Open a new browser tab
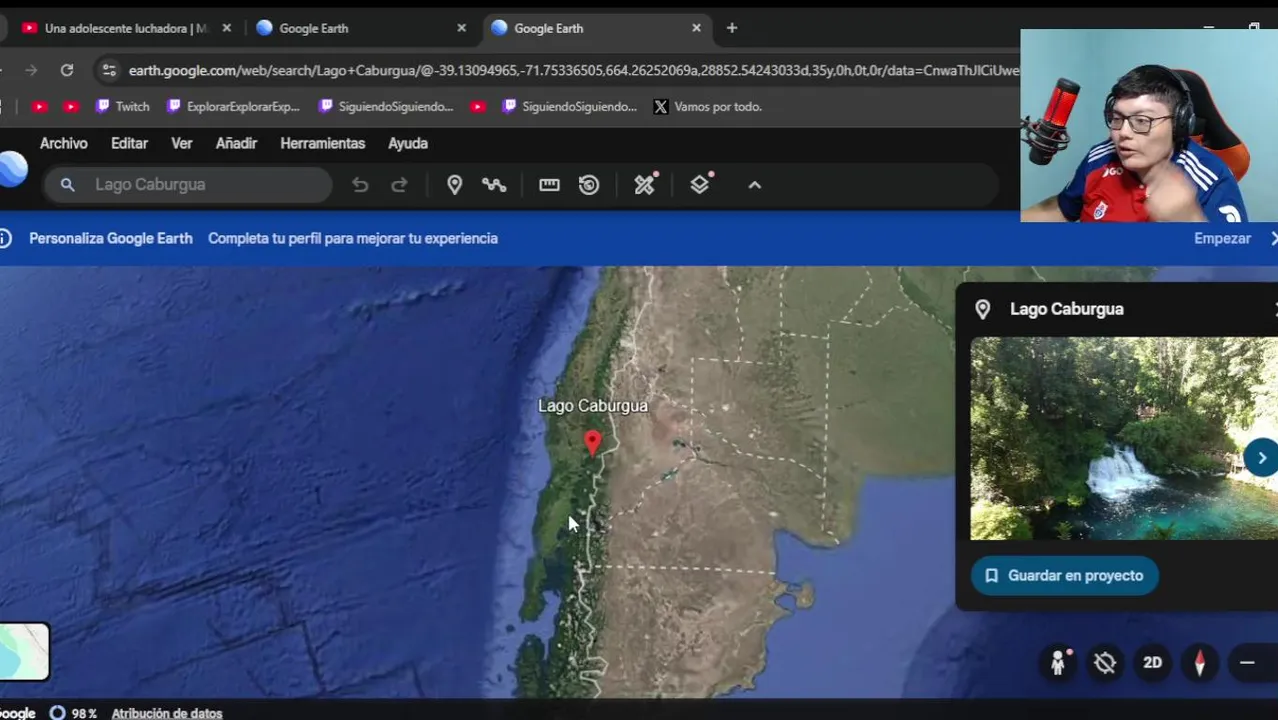1278x720 pixels. (732, 28)
